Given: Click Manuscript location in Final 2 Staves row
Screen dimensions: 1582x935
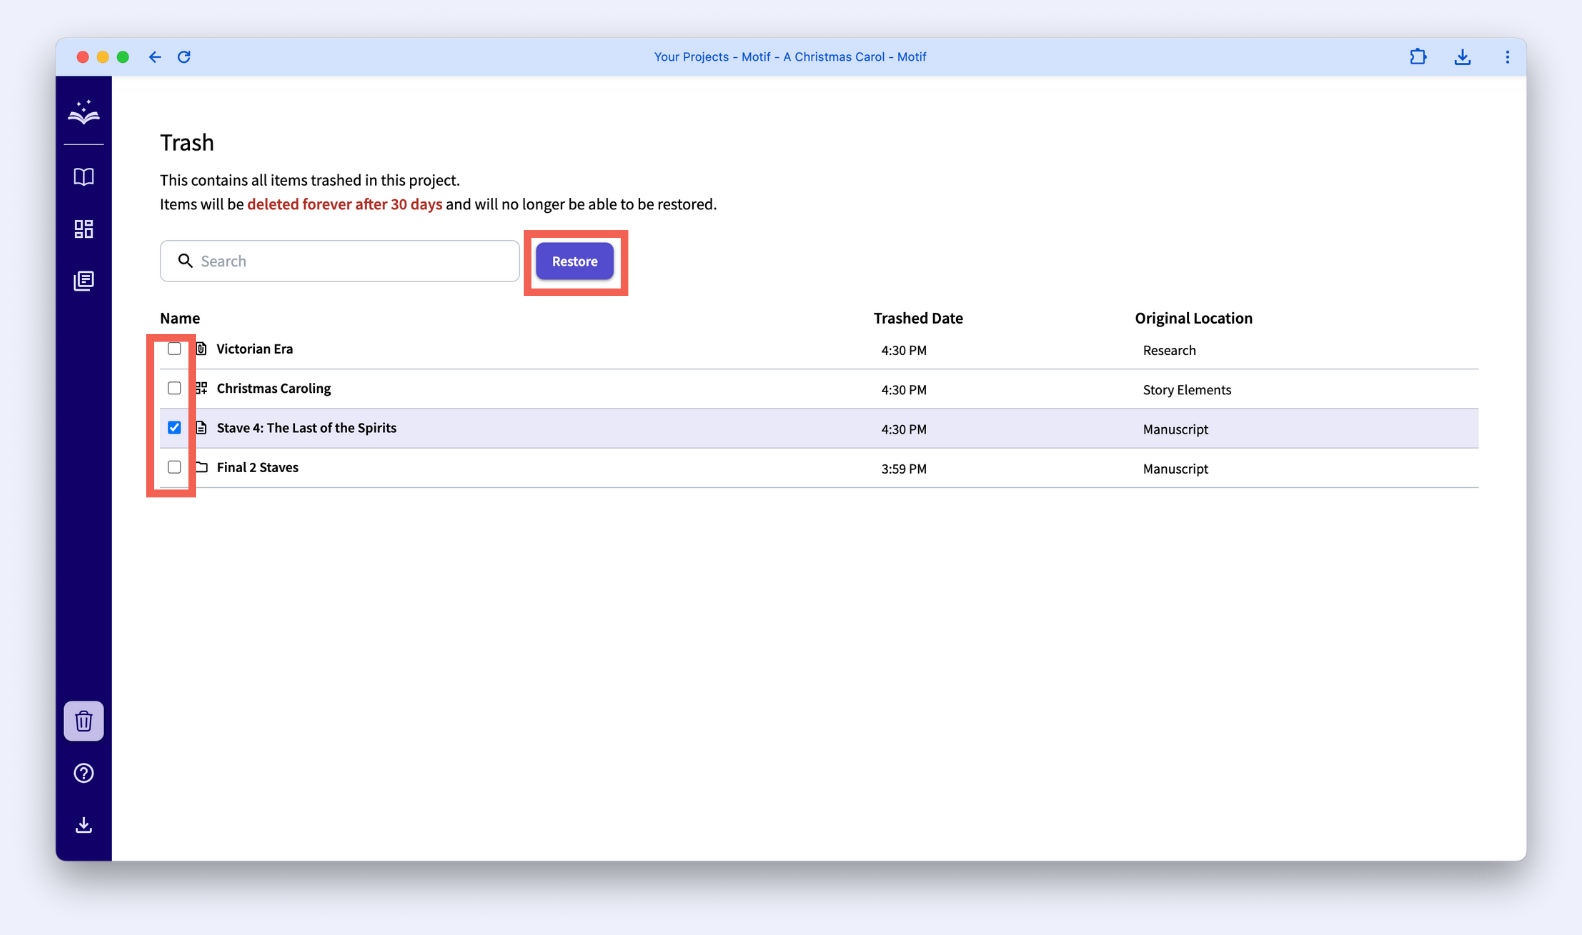Looking at the screenshot, I should (1175, 469).
